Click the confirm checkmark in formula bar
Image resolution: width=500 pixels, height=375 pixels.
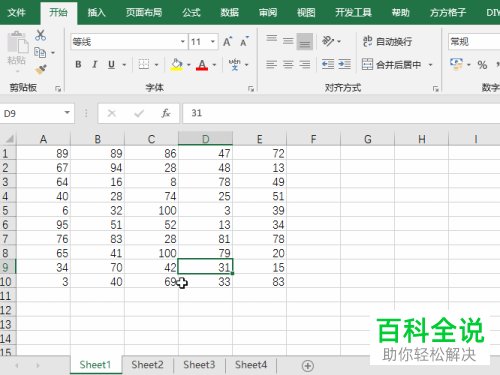[139, 113]
